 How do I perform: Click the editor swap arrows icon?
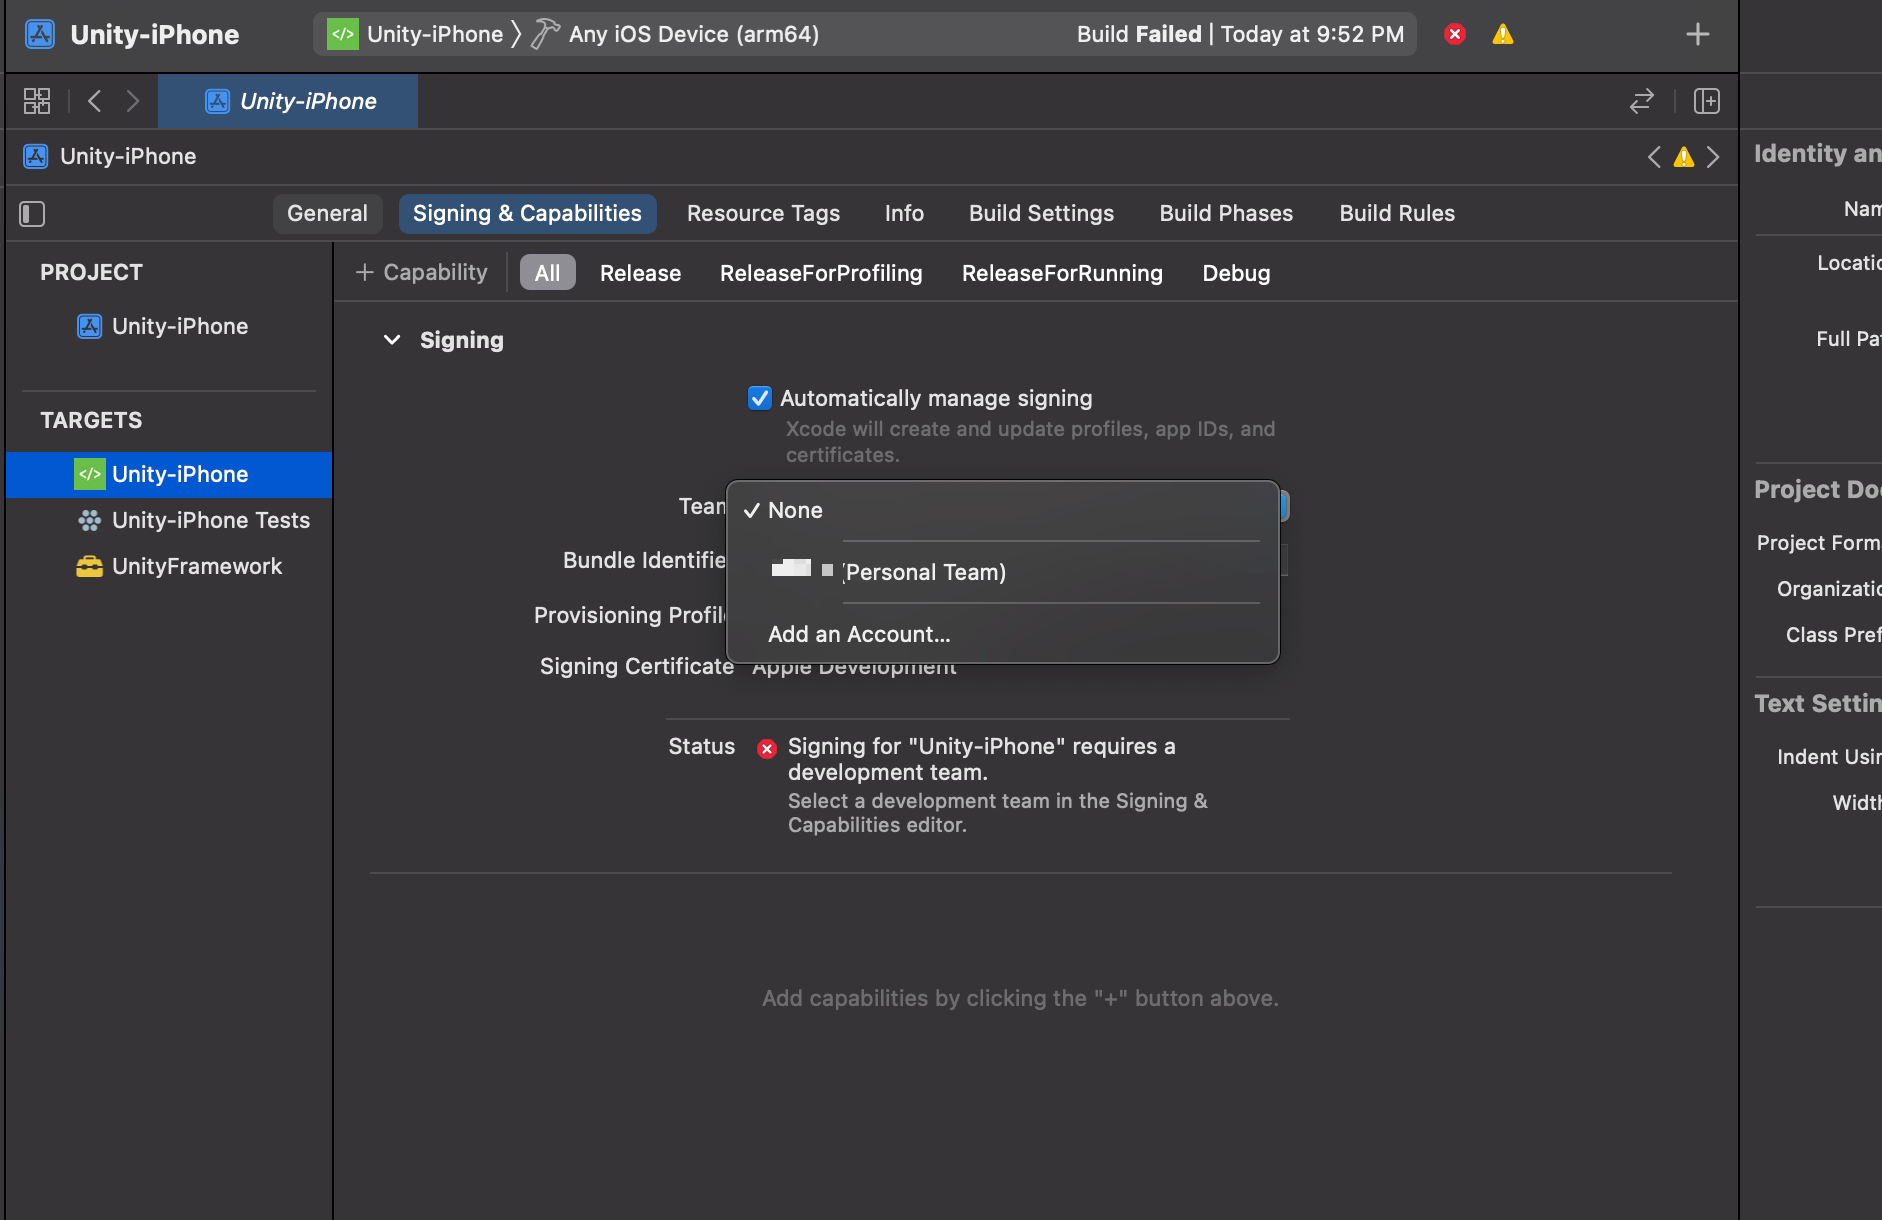point(1641,101)
